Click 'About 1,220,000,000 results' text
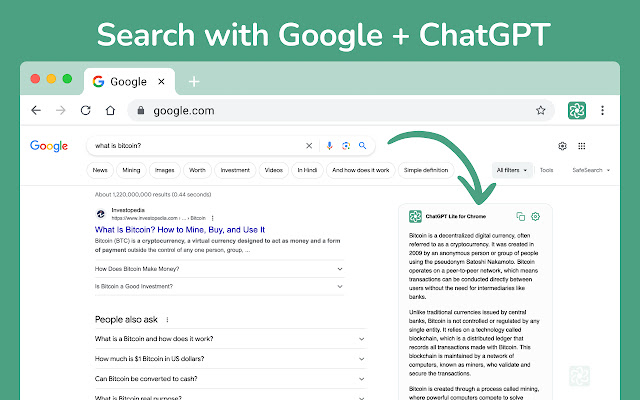Image resolution: width=640 pixels, height=400 pixels. click(x=153, y=195)
